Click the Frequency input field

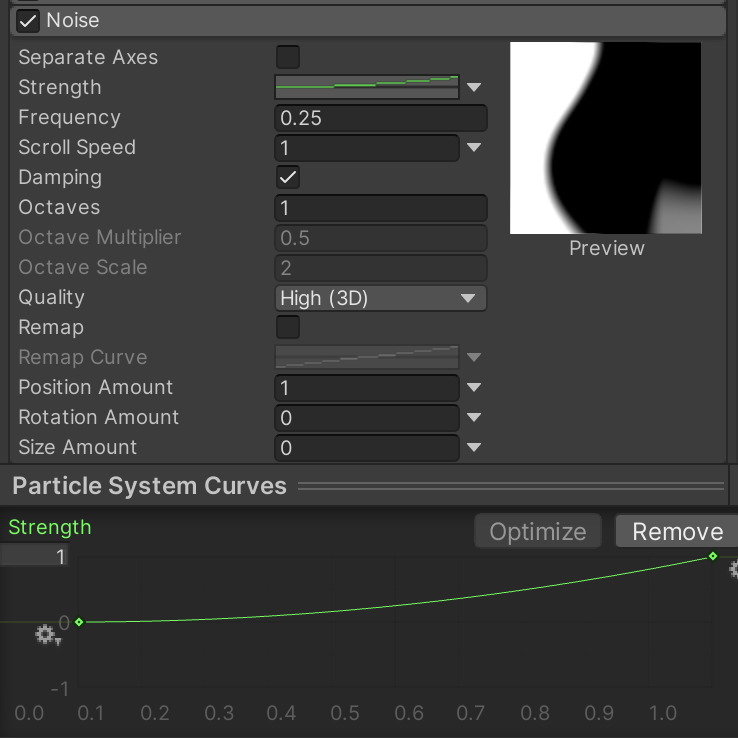(x=380, y=118)
